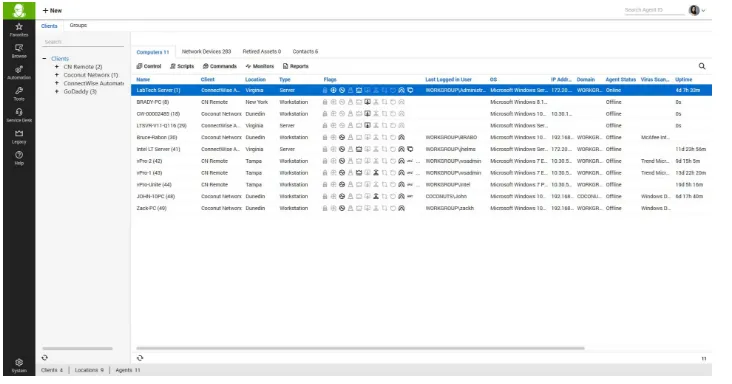Sort by the Uptime column header
The height and width of the screenshot is (384, 732).
point(683,80)
